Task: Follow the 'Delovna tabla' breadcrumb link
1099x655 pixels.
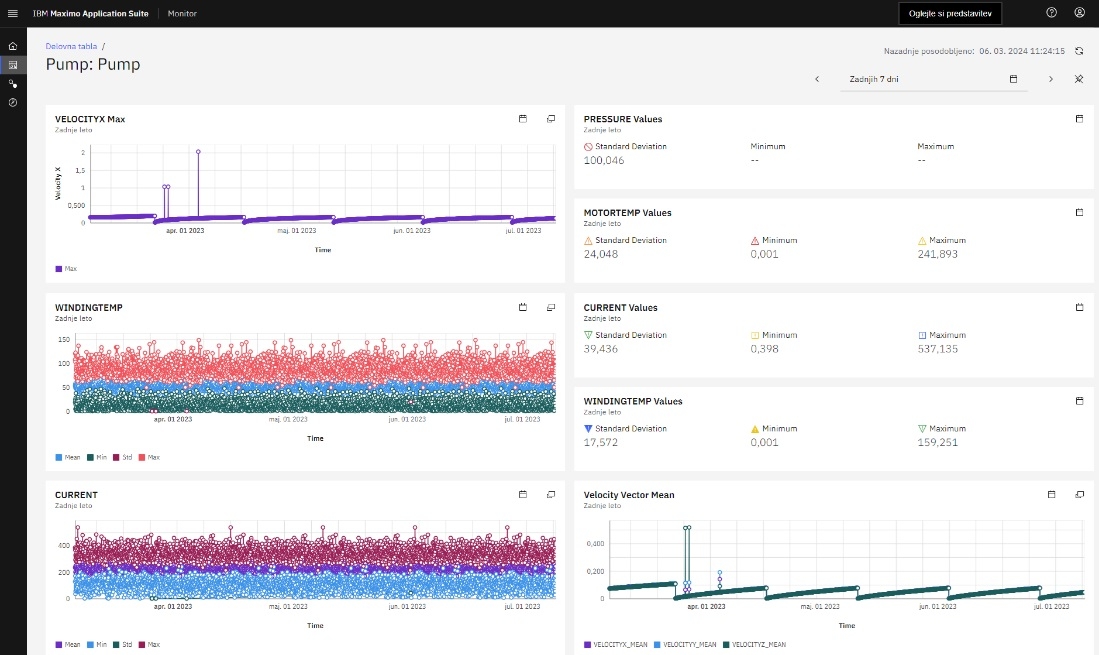Action: [71, 46]
